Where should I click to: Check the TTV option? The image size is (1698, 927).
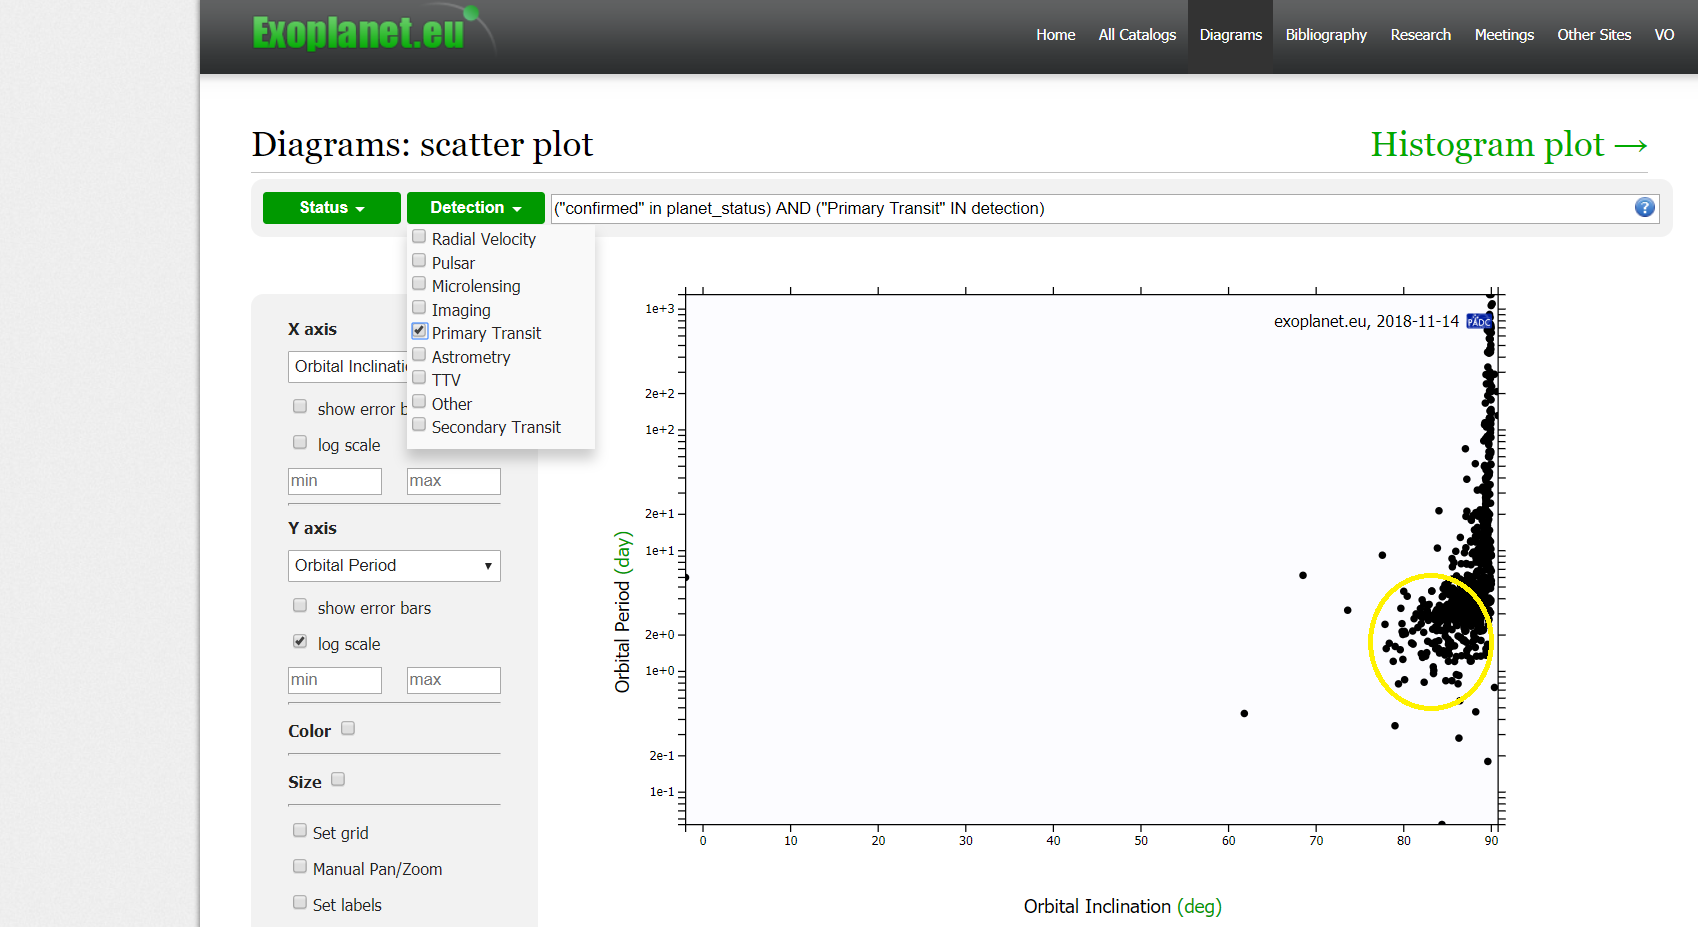tap(419, 378)
